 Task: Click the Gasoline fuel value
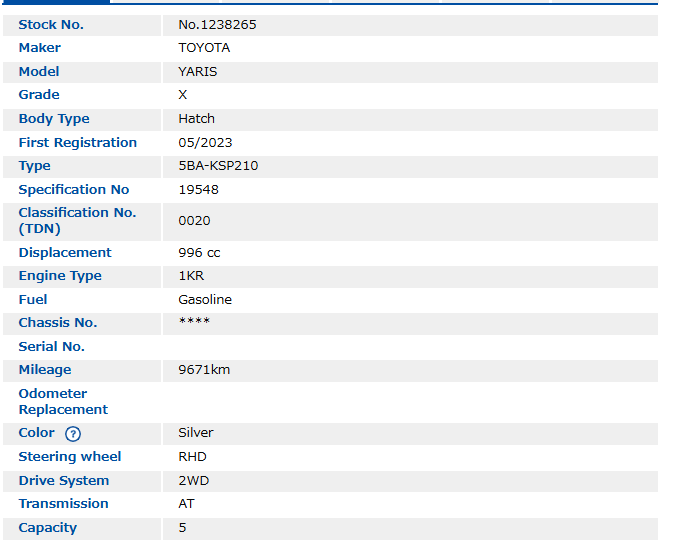205,300
